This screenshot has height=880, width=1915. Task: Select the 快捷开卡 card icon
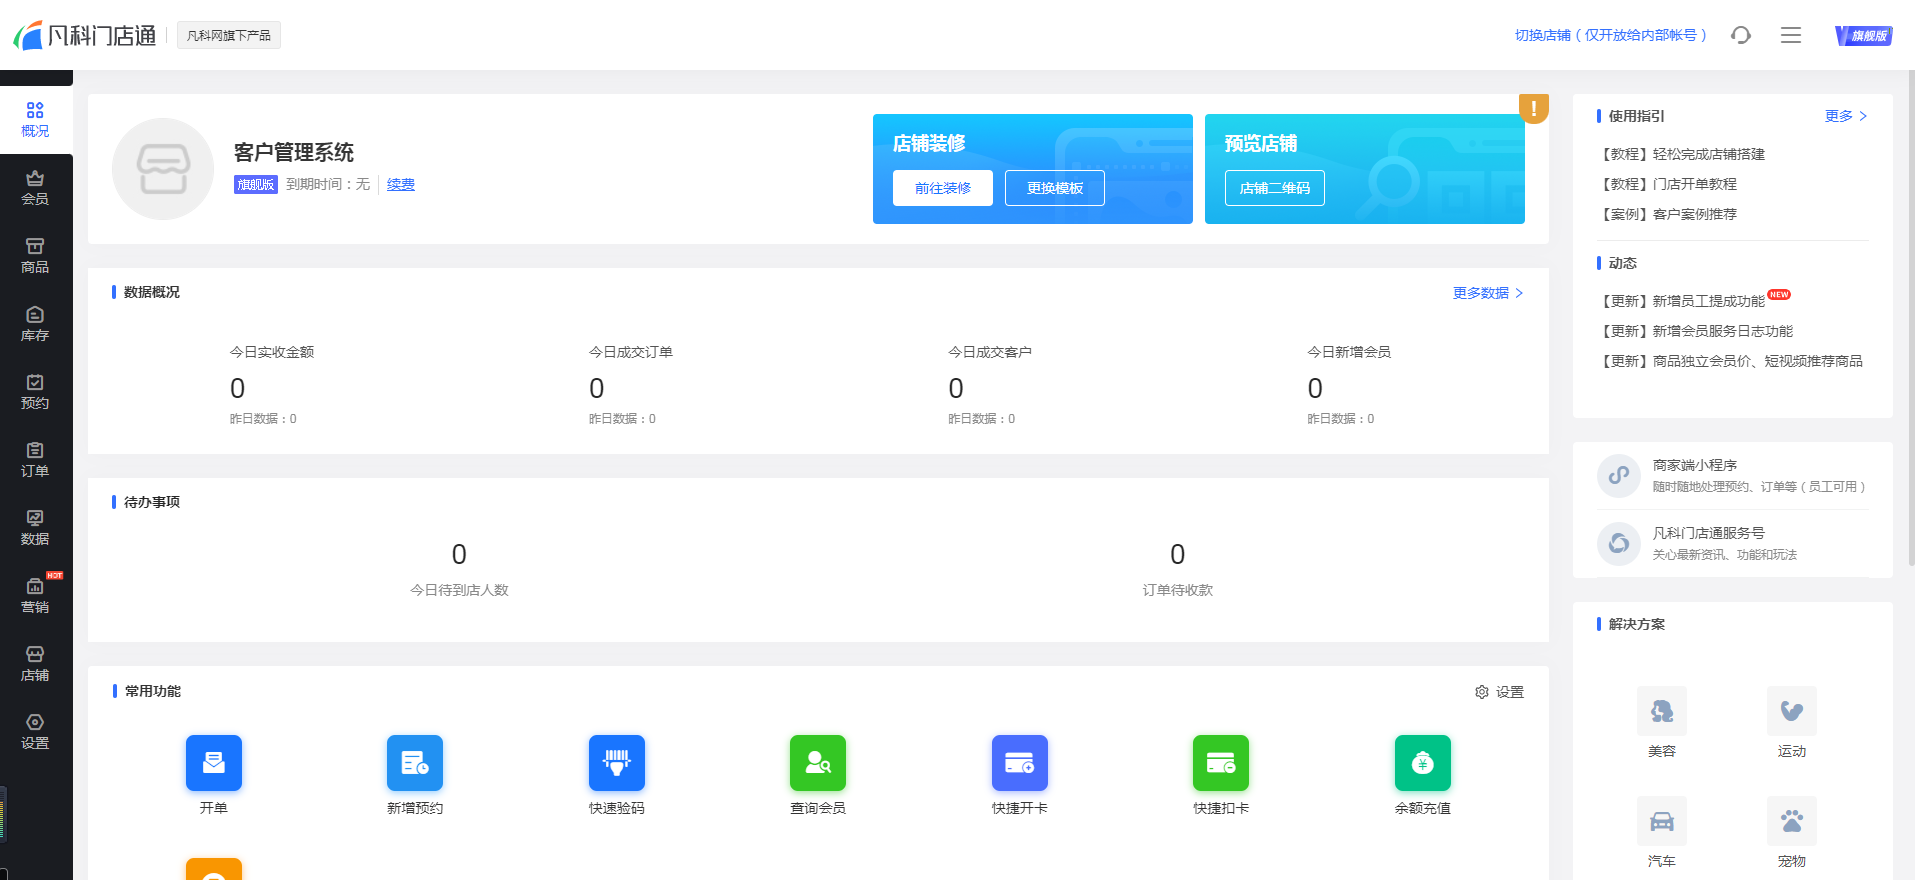[x=1019, y=763]
